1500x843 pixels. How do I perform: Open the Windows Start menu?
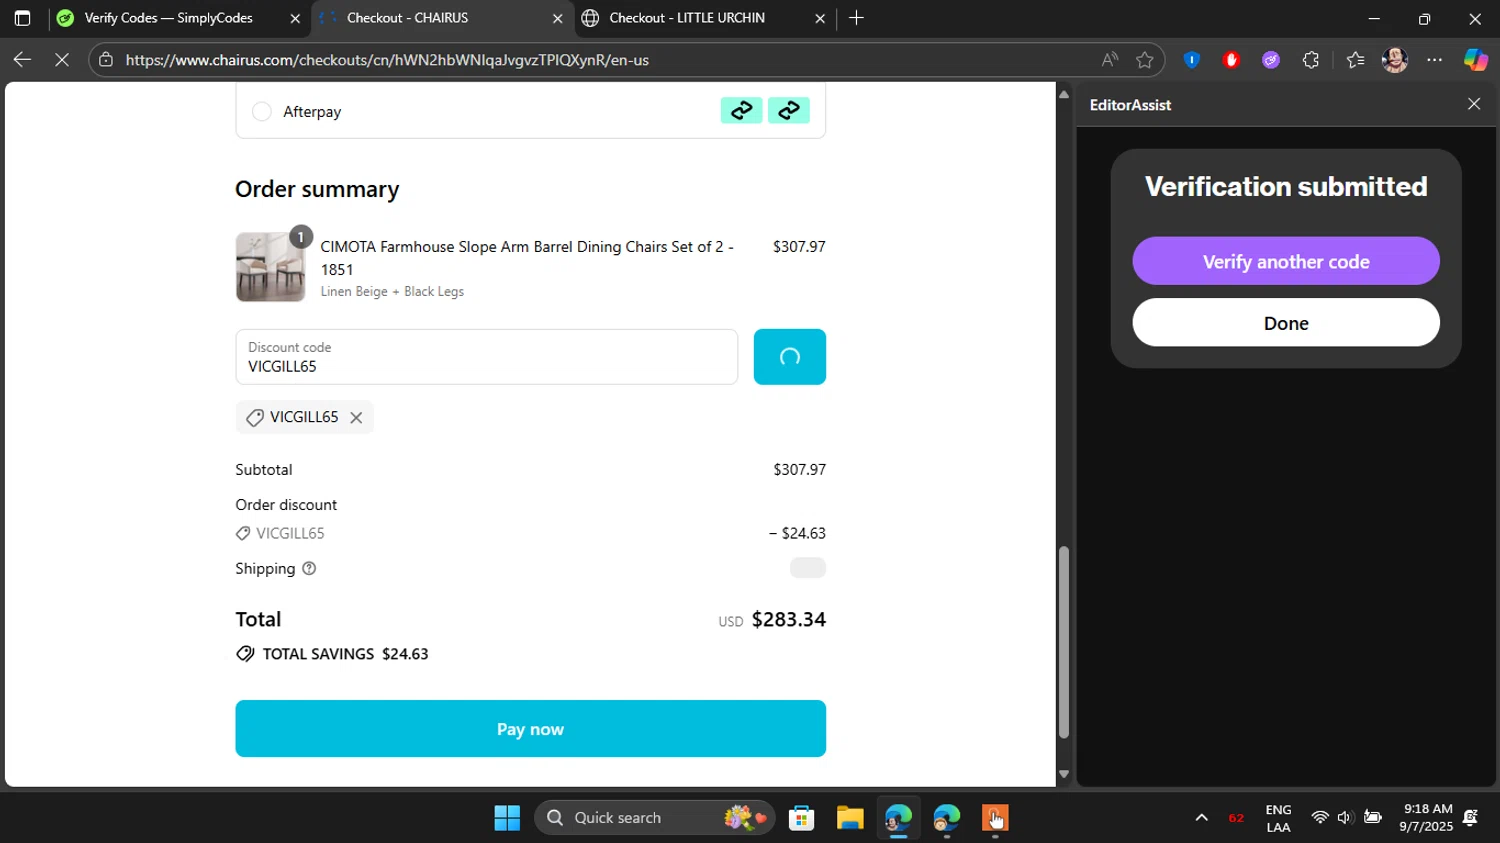click(507, 818)
